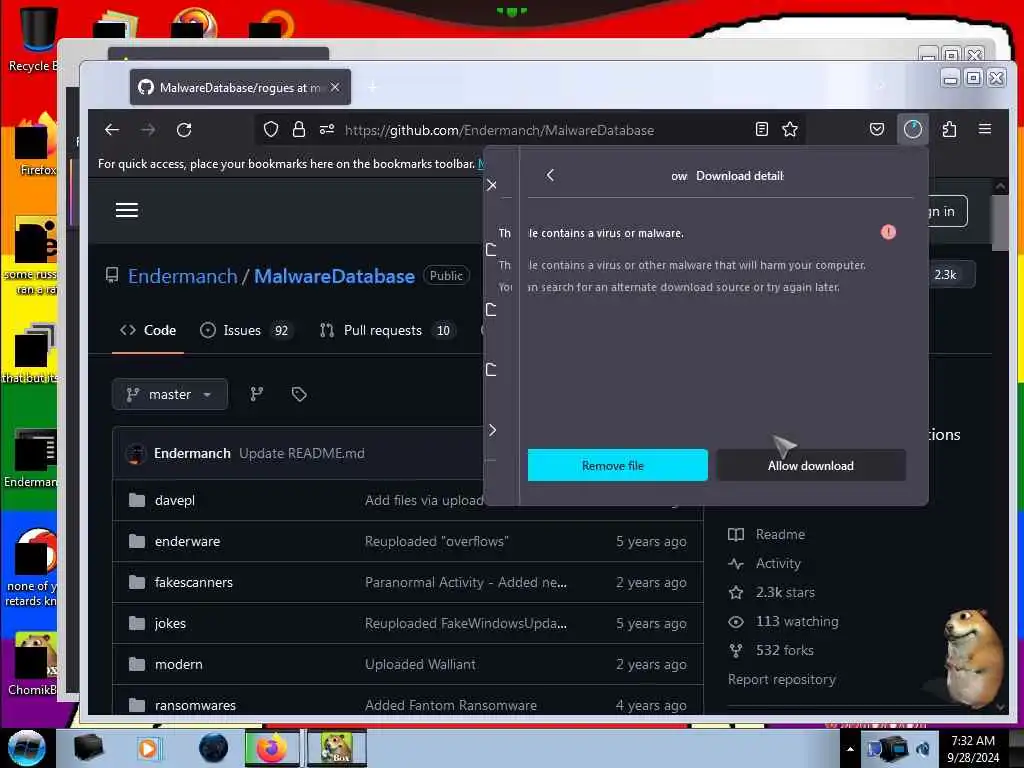The width and height of the screenshot is (1024, 768).
Task: View branches via the branch icon
Action: (257, 394)
